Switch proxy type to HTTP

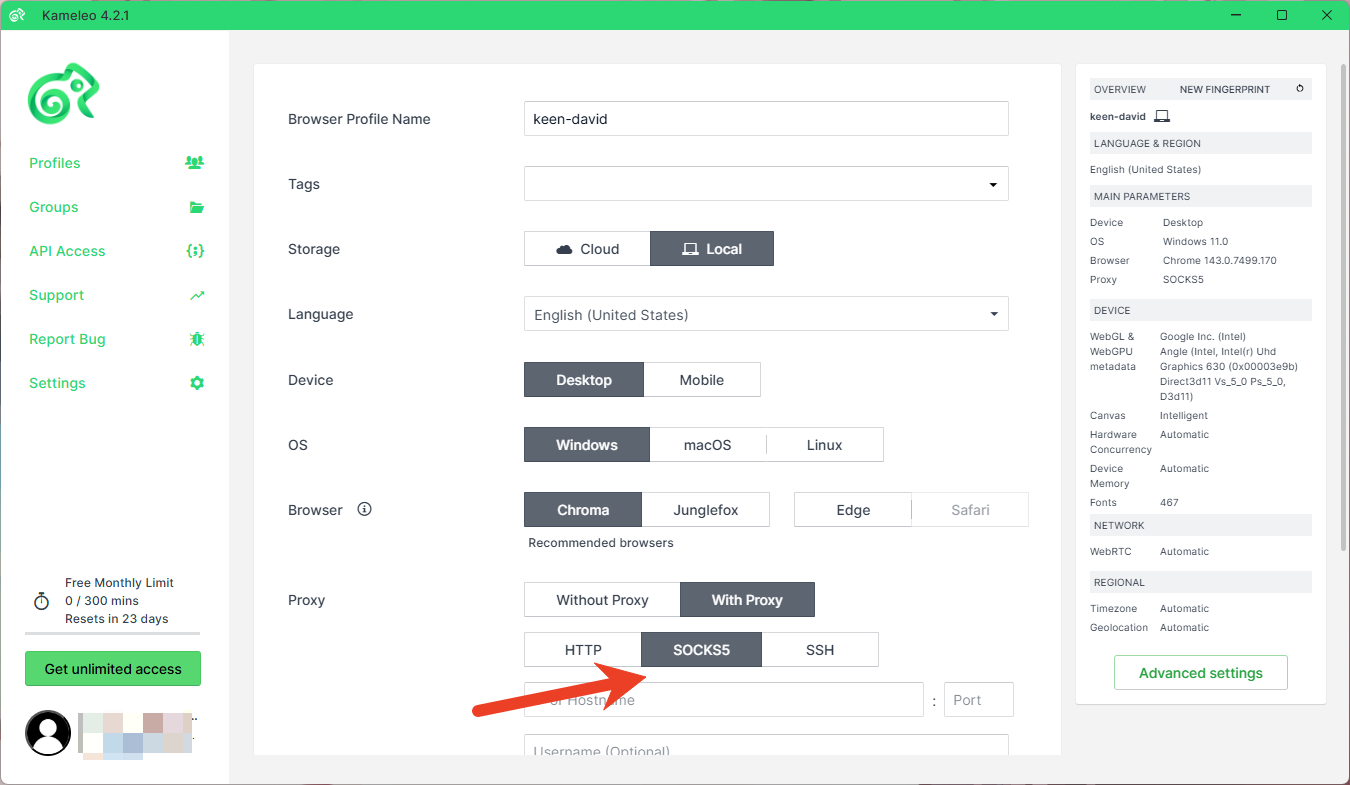click(x=583, y=650)
